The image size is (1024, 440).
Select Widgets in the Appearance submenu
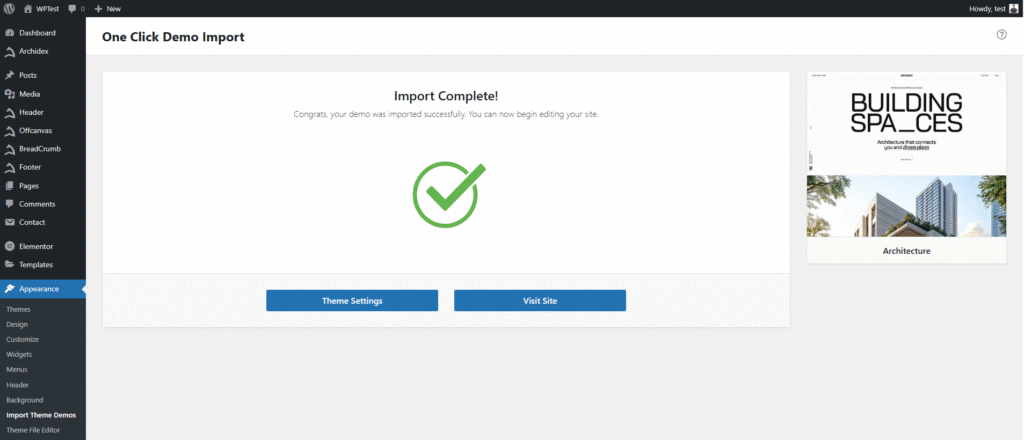point(19,355)
